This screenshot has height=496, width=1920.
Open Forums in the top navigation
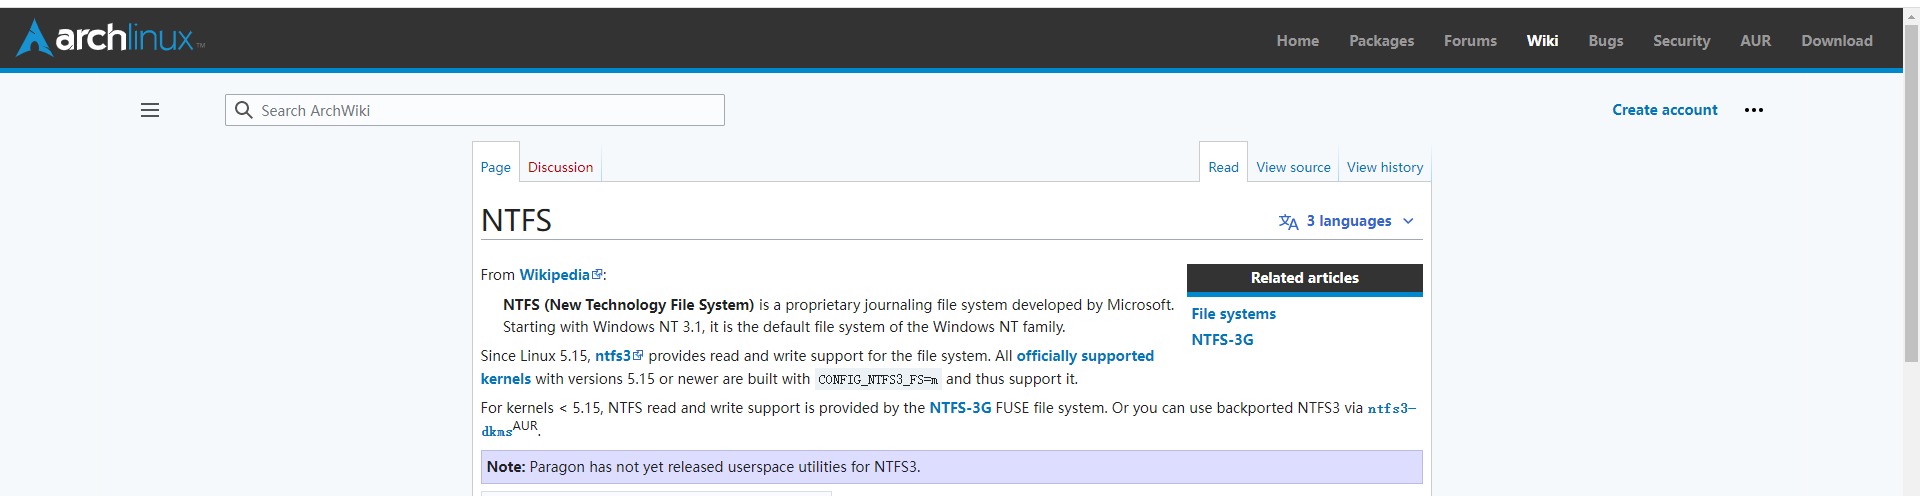1470,41
